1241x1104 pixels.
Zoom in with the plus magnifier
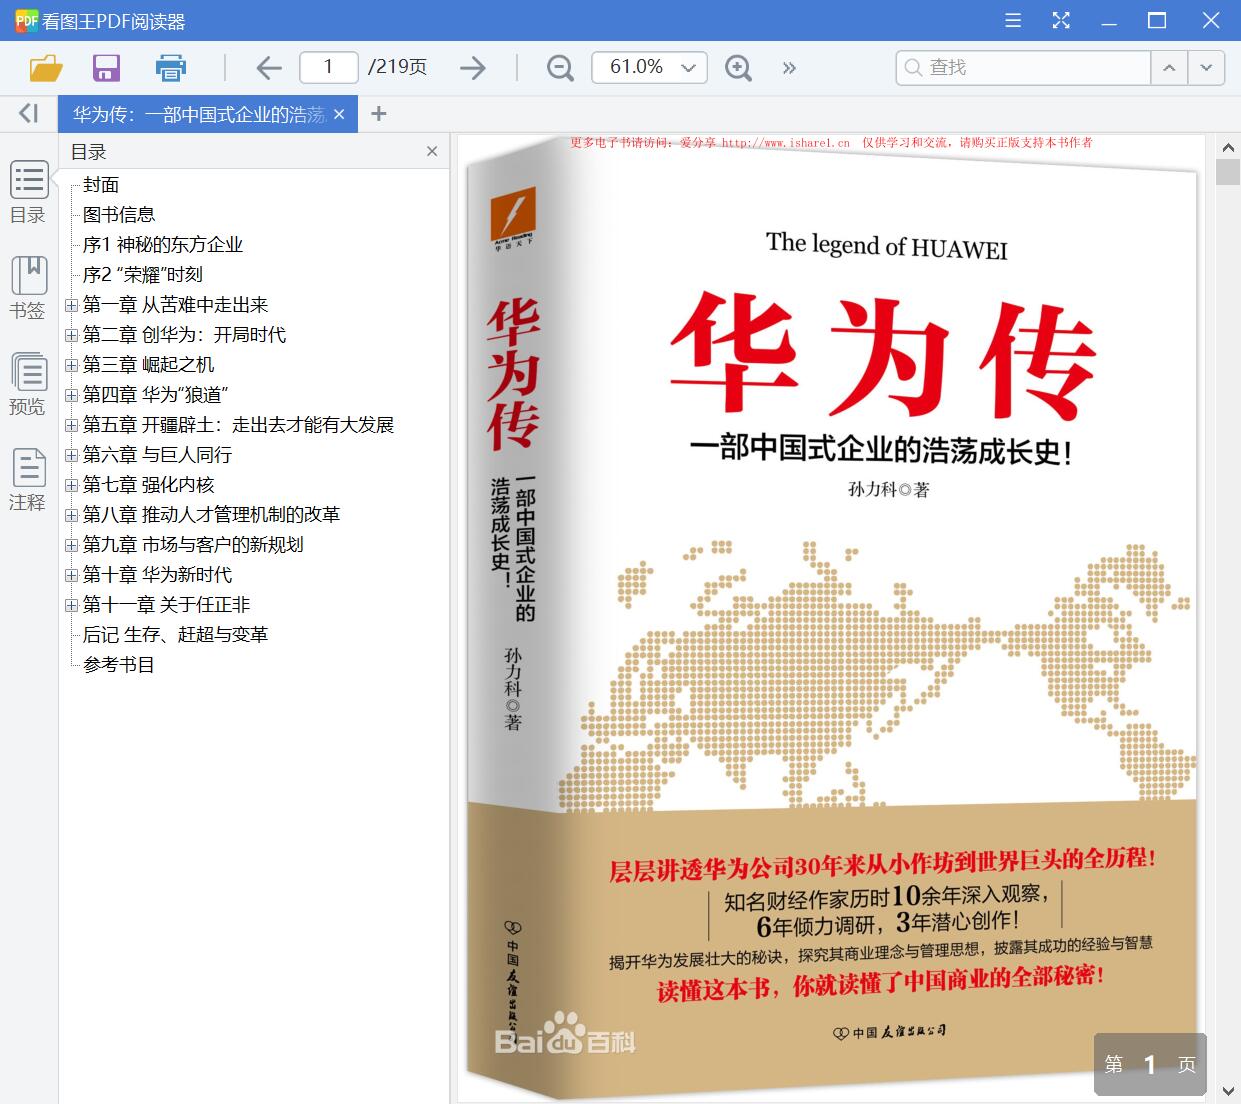738,67
